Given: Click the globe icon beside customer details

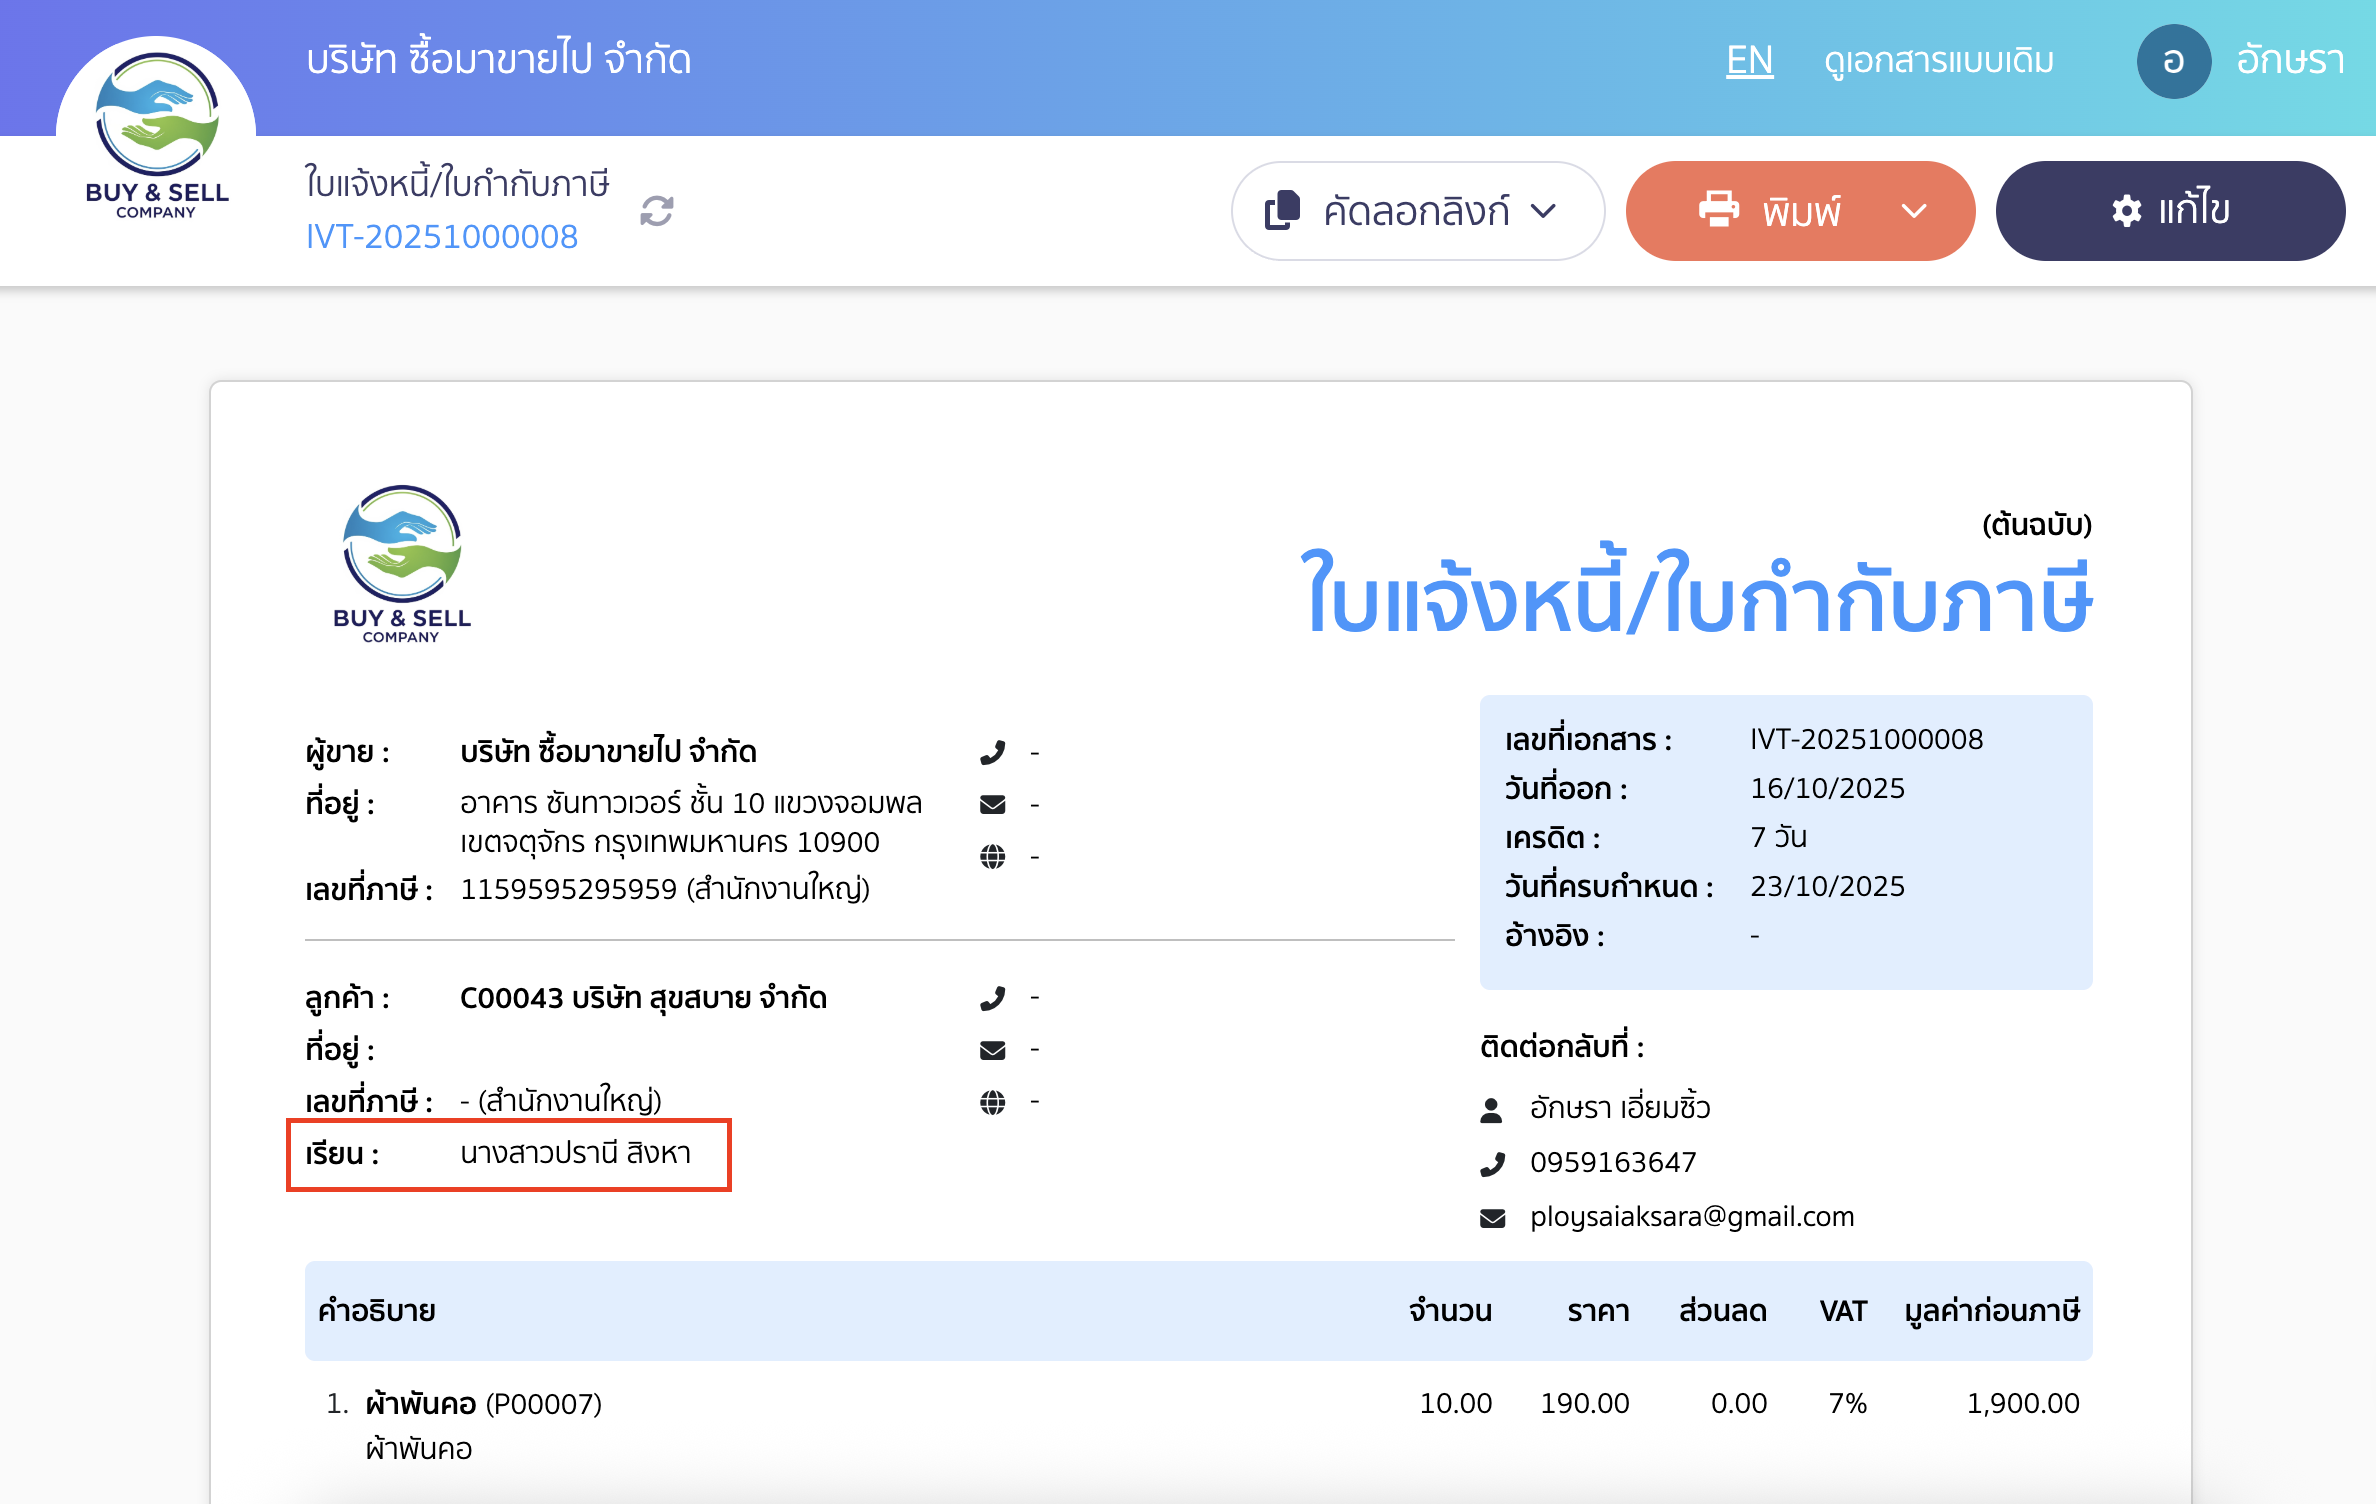Looking at the screenshot, I should 992,1102.
